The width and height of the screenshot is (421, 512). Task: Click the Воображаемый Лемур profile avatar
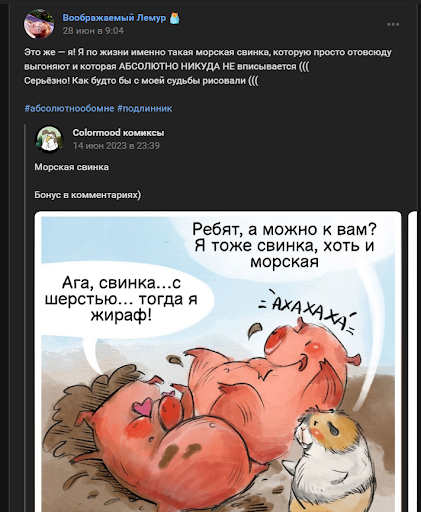[x=39, y=24]
